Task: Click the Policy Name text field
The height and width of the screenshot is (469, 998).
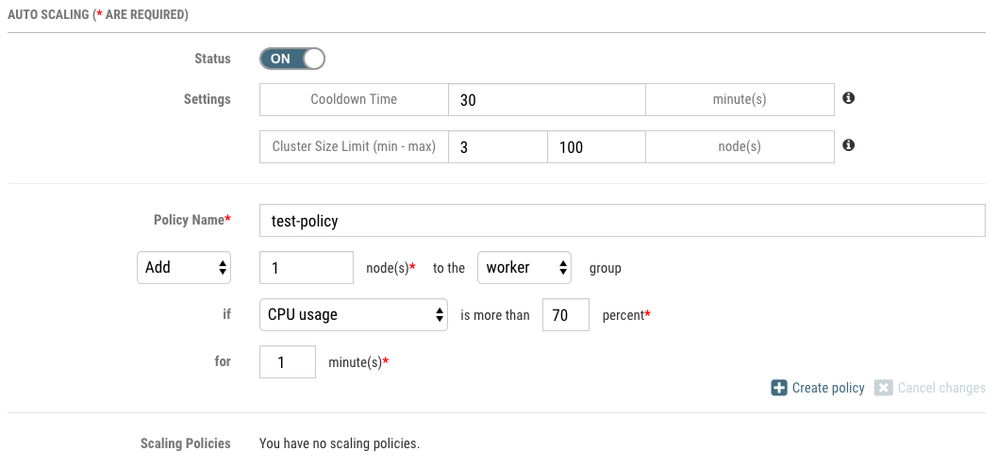Action: point(622,220)
